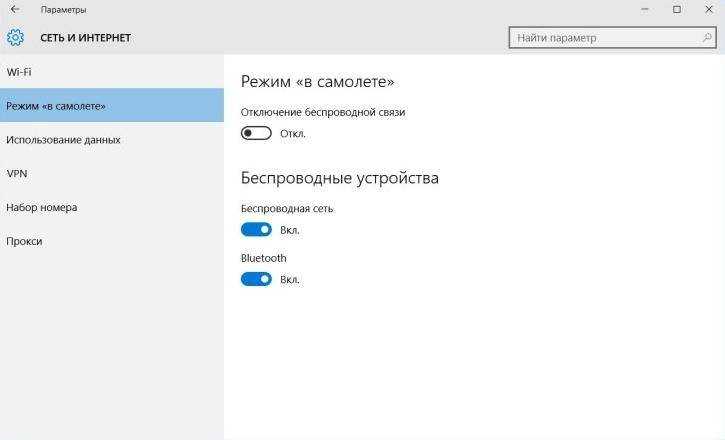Open the VPN section
This screenshot has height=440, width=725.
pyautogui.click(x=112, y=173)
